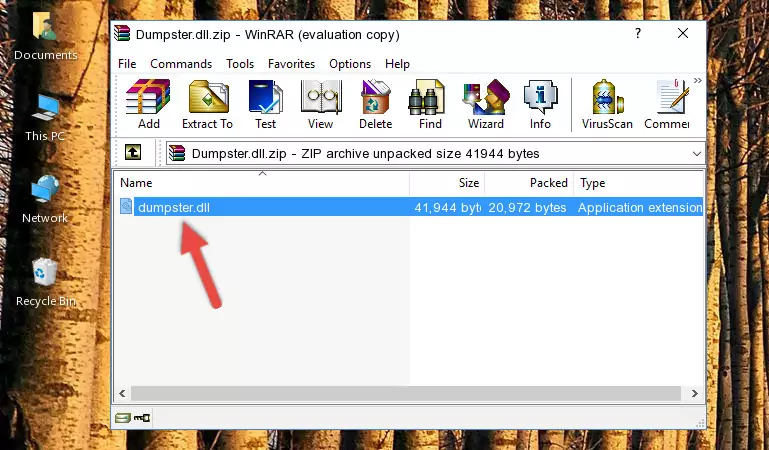Viewport: 769px width, 450px height.
Task: Click the 41,944 size cell
Action: pyautogui.click(x=447, y=208)
